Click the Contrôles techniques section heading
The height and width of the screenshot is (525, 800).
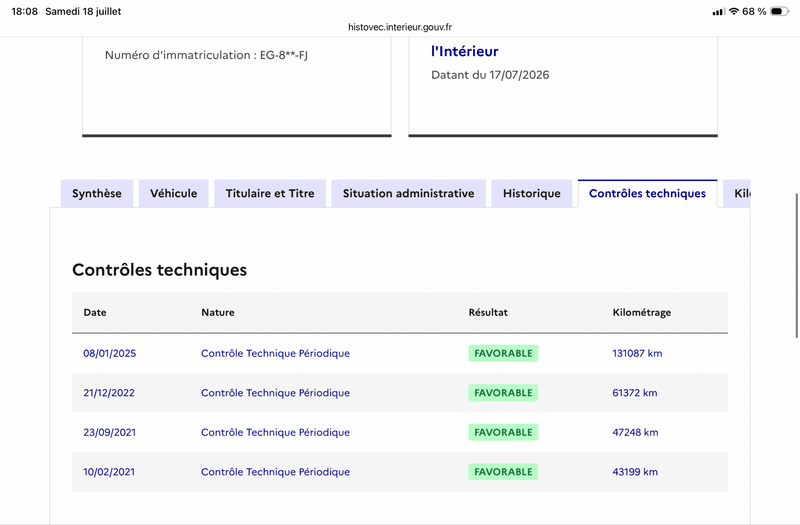point(159,269)
